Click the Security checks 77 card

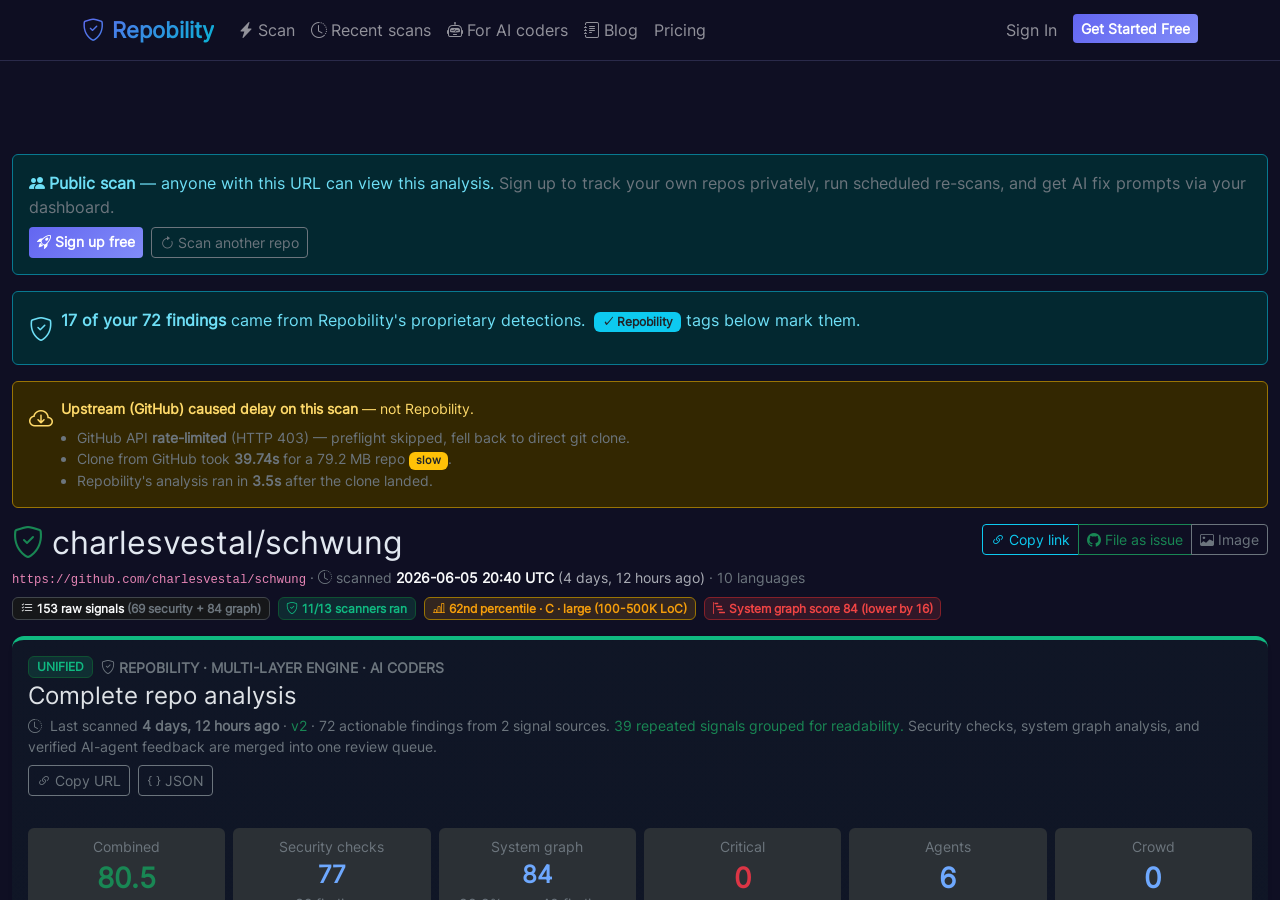tap(332, 865)
